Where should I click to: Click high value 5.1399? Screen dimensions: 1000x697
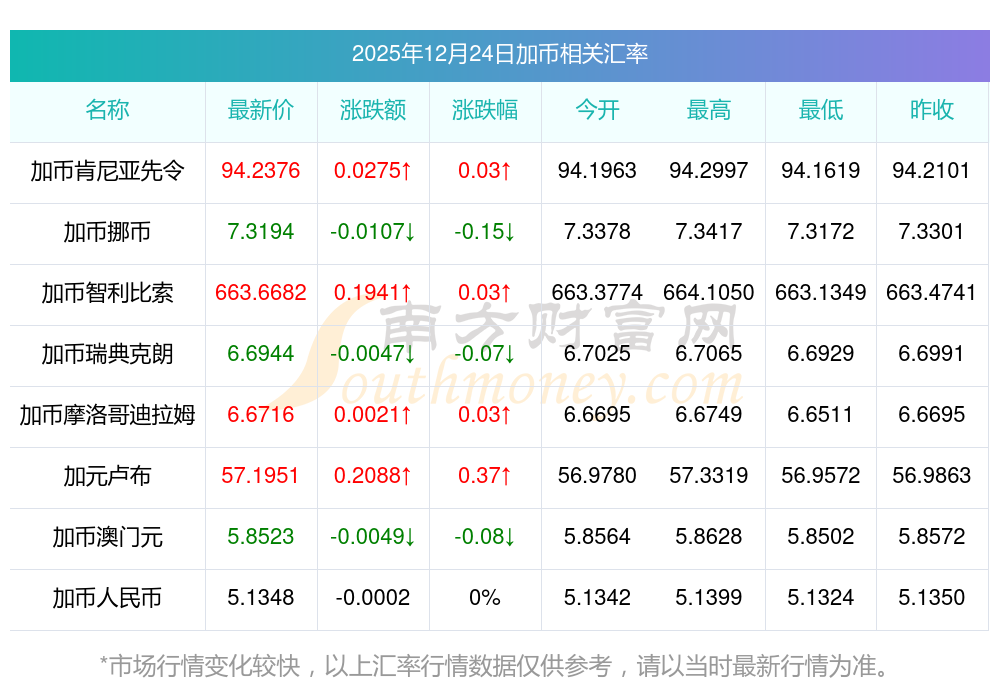(x=709, y=598)
